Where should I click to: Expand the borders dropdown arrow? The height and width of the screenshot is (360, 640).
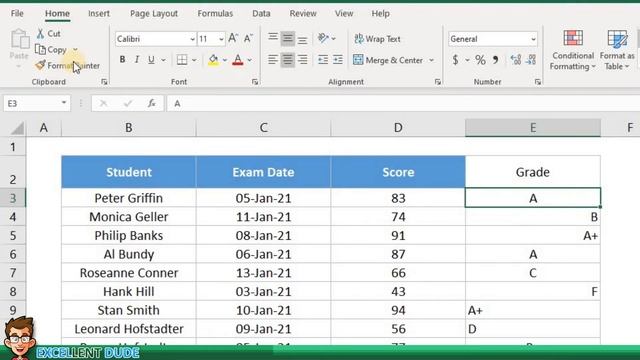(x=194, y=60)
